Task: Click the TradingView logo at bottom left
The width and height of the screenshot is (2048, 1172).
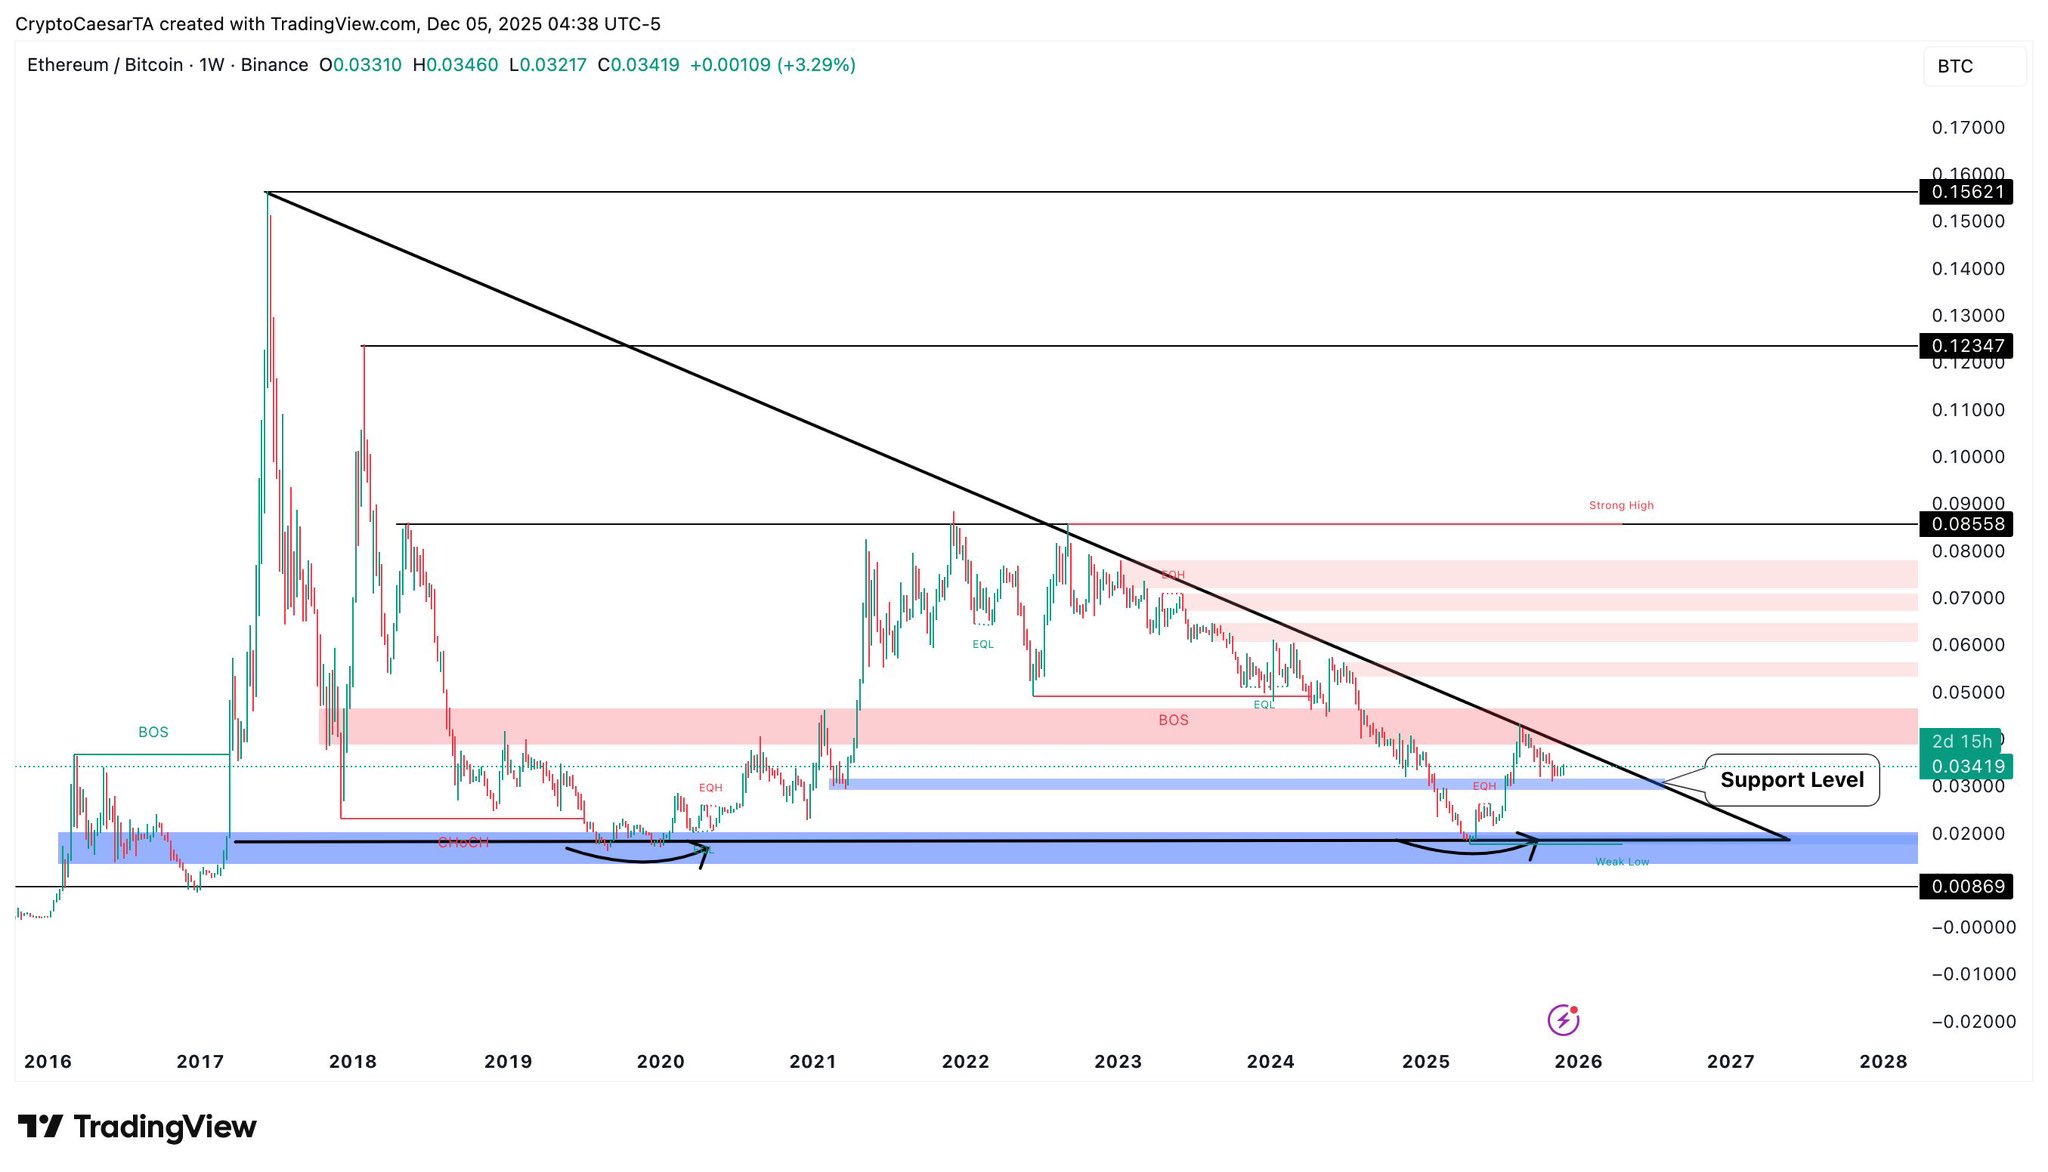Action: coord(137,1127)
